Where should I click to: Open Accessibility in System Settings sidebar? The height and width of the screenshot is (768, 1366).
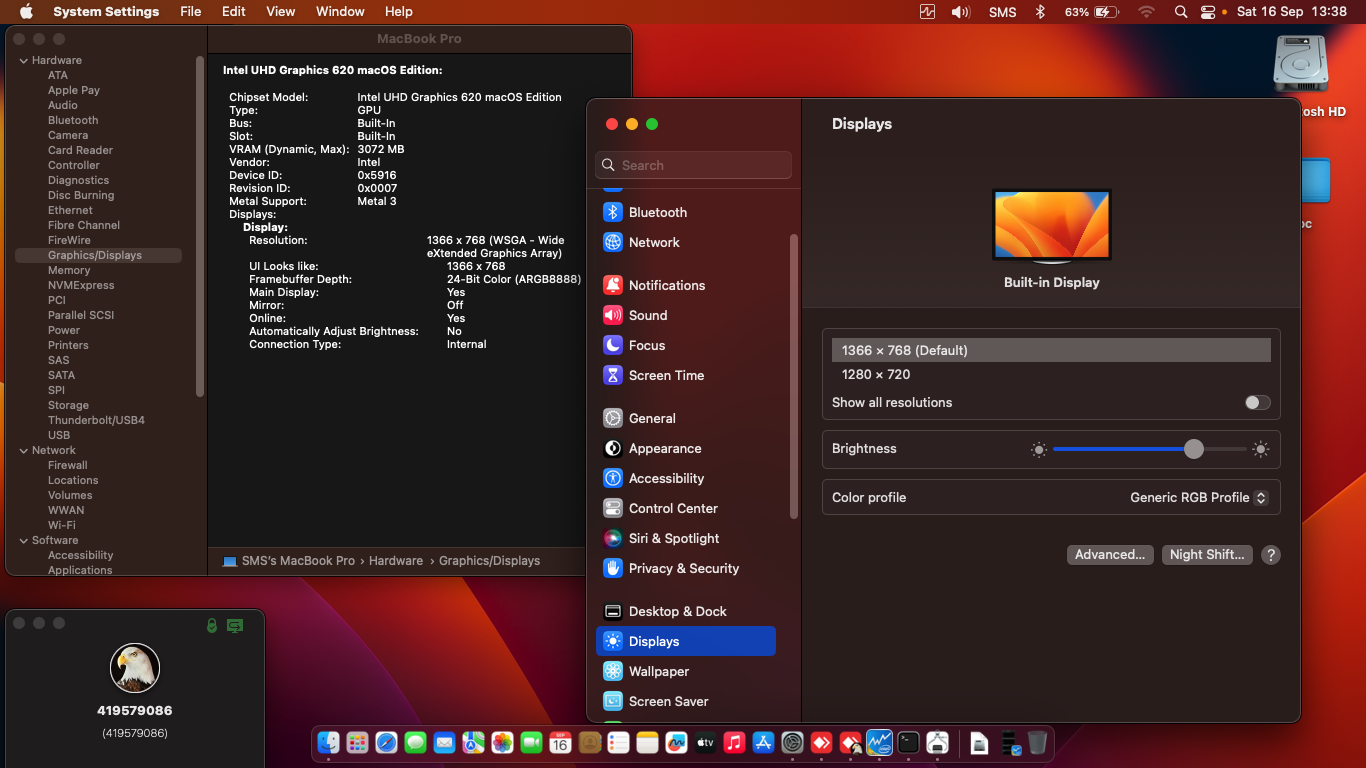click(685, 478)
